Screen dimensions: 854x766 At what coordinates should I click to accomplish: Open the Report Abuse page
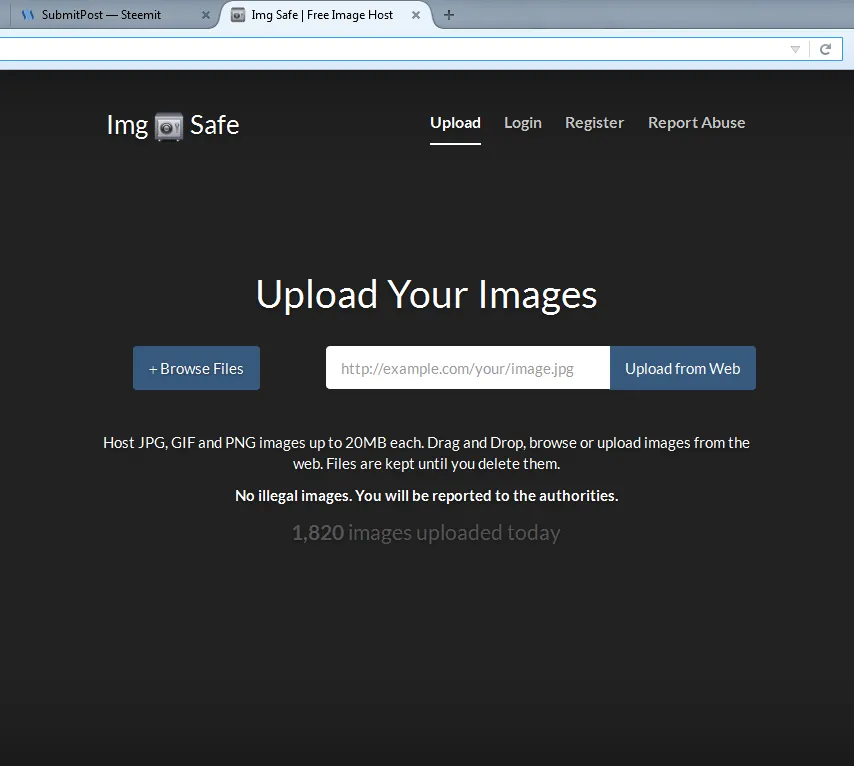(x=697, y=123)
